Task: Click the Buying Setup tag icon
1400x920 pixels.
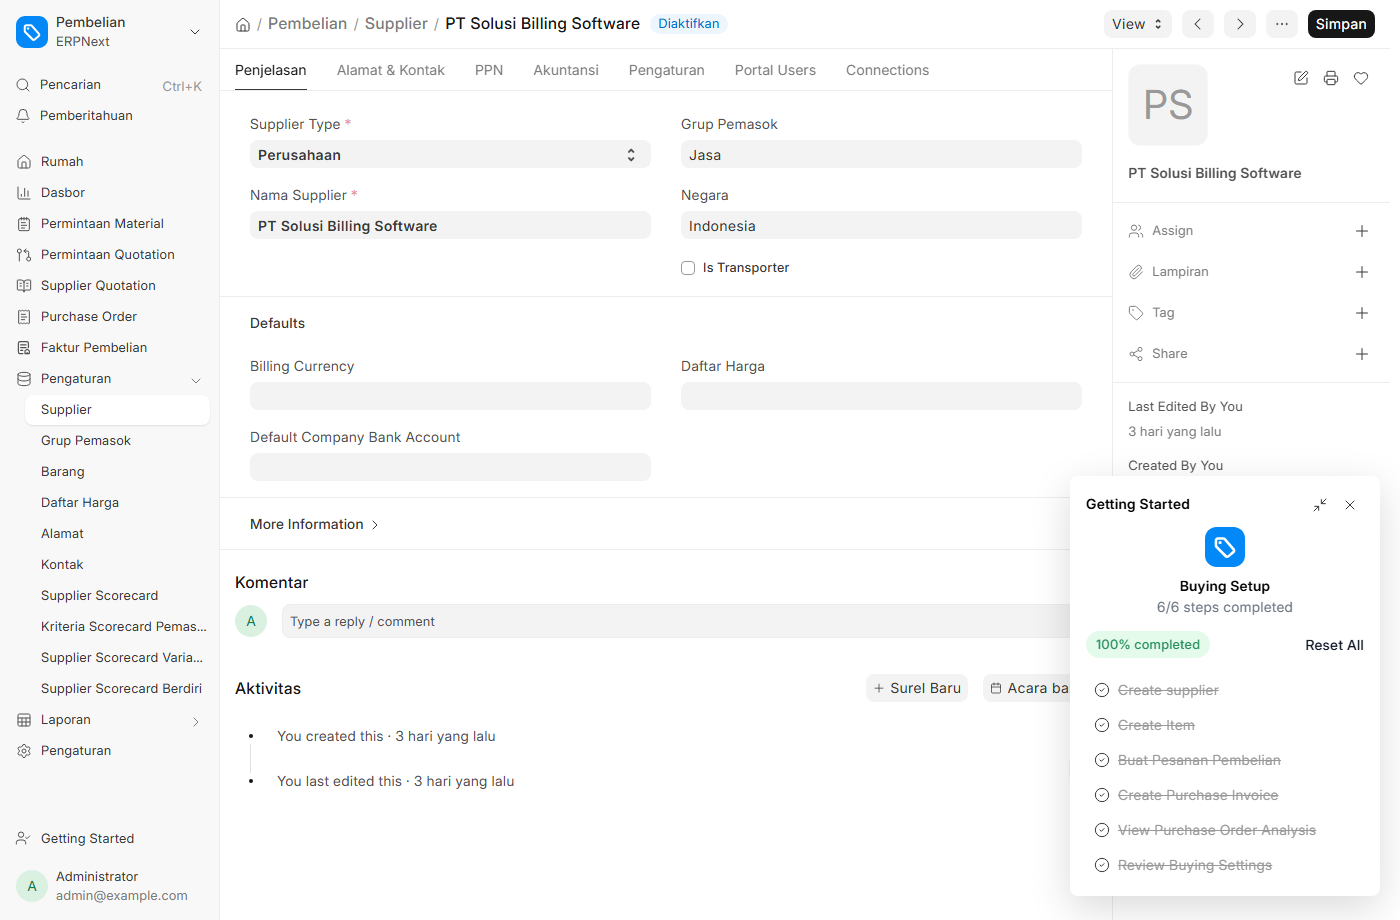Action: point(1225,547)
